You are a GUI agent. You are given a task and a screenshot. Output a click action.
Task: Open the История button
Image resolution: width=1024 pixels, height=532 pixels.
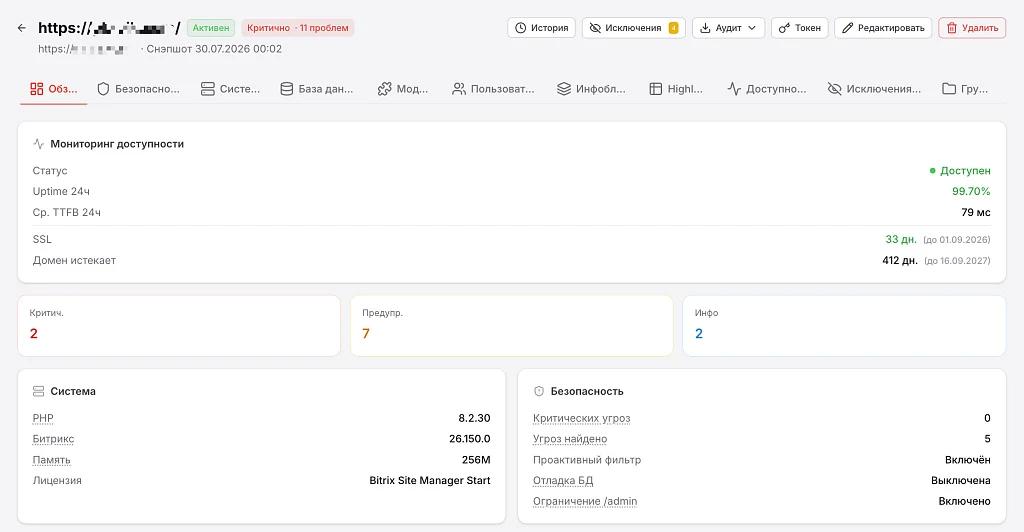[x=541, y=28]
